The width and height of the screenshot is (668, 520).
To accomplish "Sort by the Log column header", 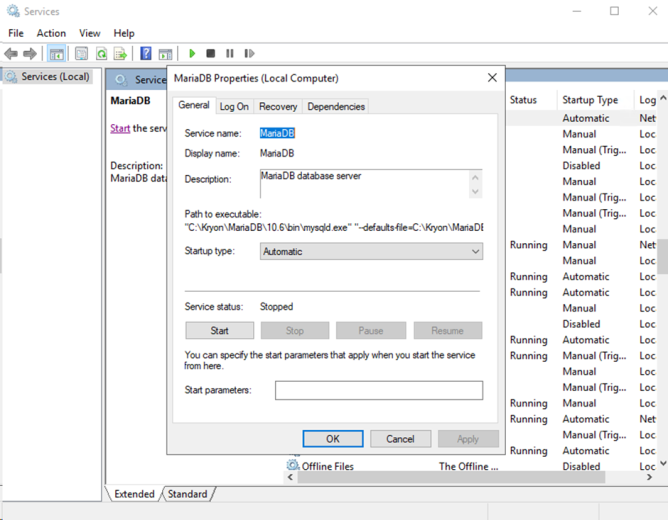I will pos(647,100).
